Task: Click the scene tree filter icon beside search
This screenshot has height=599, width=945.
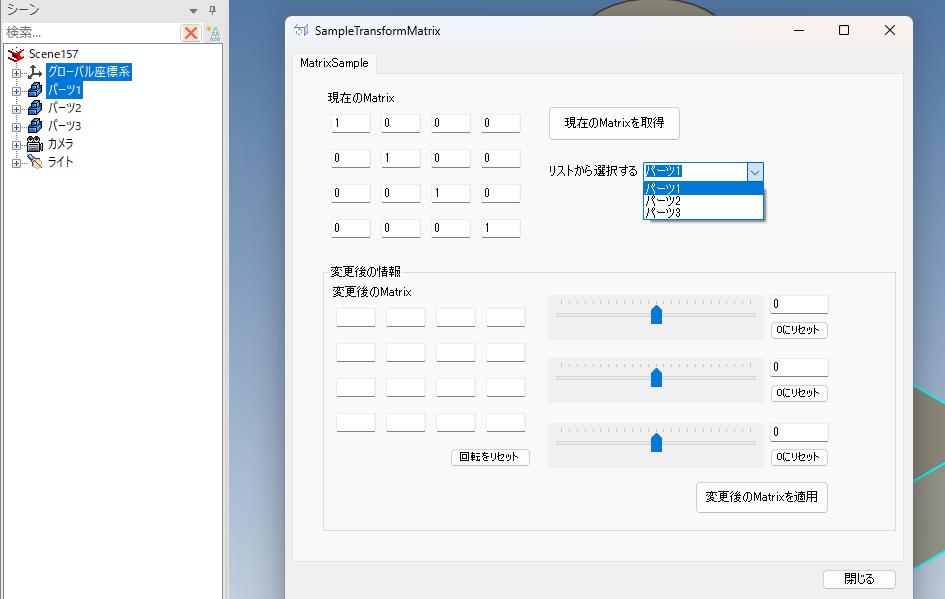Action: click(212, 33)
